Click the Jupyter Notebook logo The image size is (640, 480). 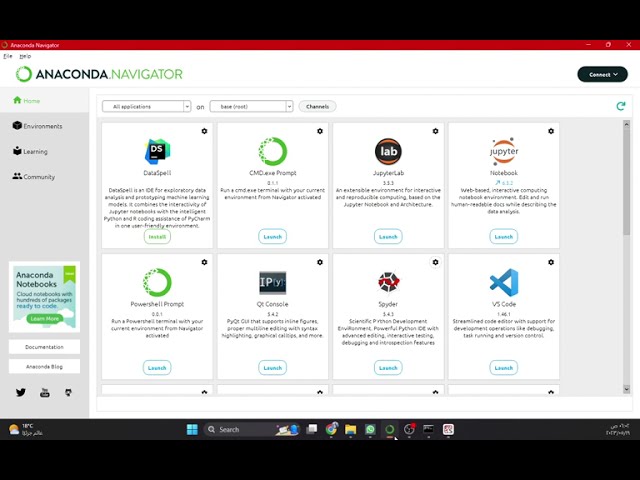(504, 151)
